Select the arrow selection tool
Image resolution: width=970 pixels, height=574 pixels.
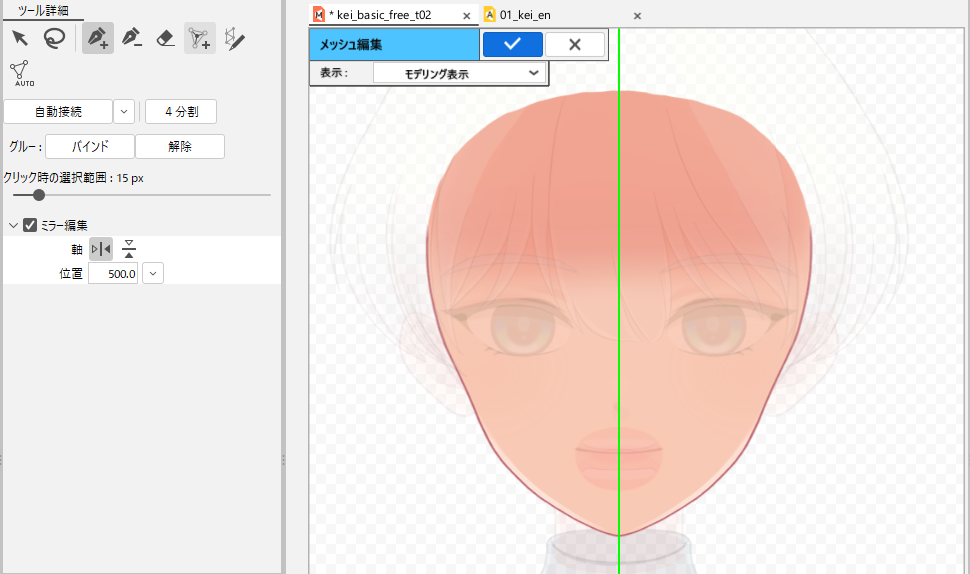(x=20, y=39)
